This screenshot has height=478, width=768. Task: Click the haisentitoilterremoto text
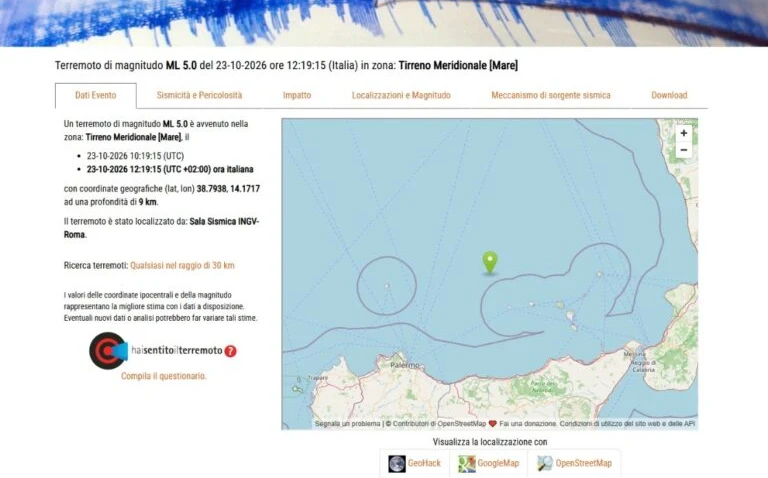(177, 351)
